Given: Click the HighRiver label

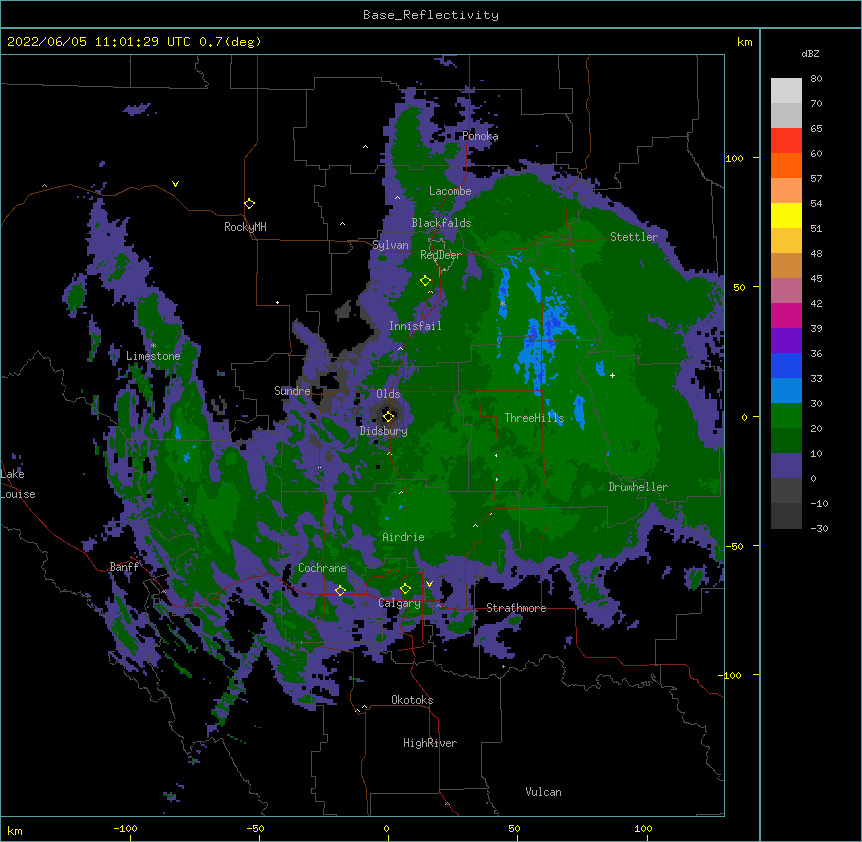Looking at the screenshot, I should tap(430, 743).
